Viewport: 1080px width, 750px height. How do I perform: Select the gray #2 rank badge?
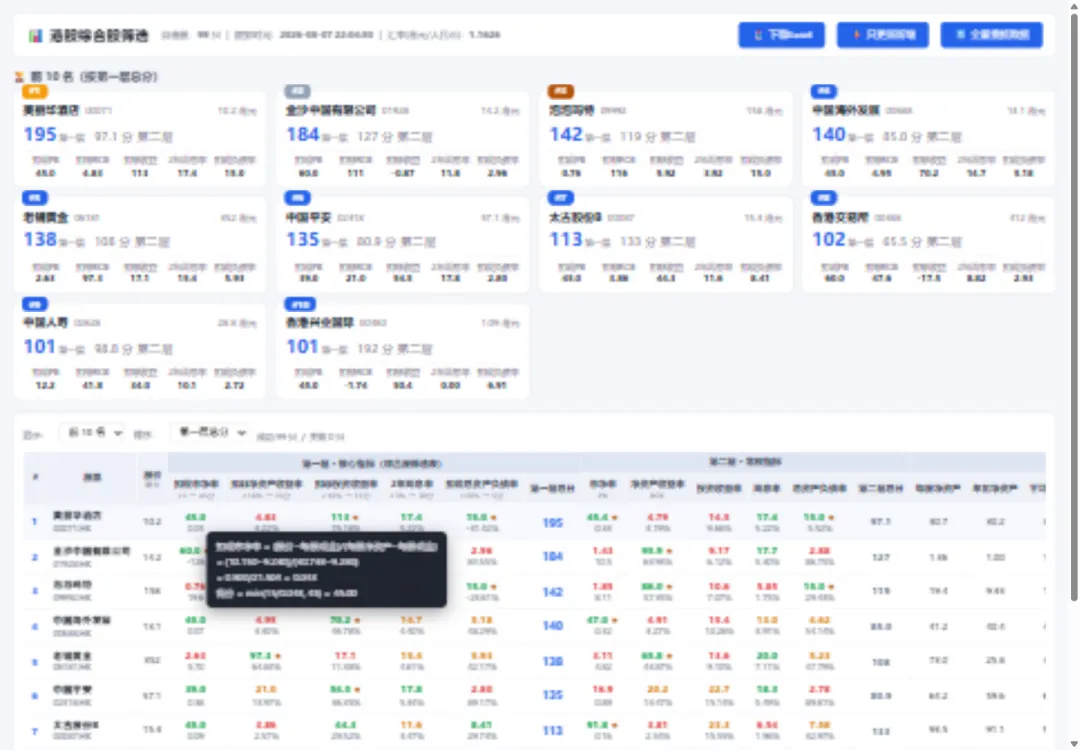(x=298, y=91)
